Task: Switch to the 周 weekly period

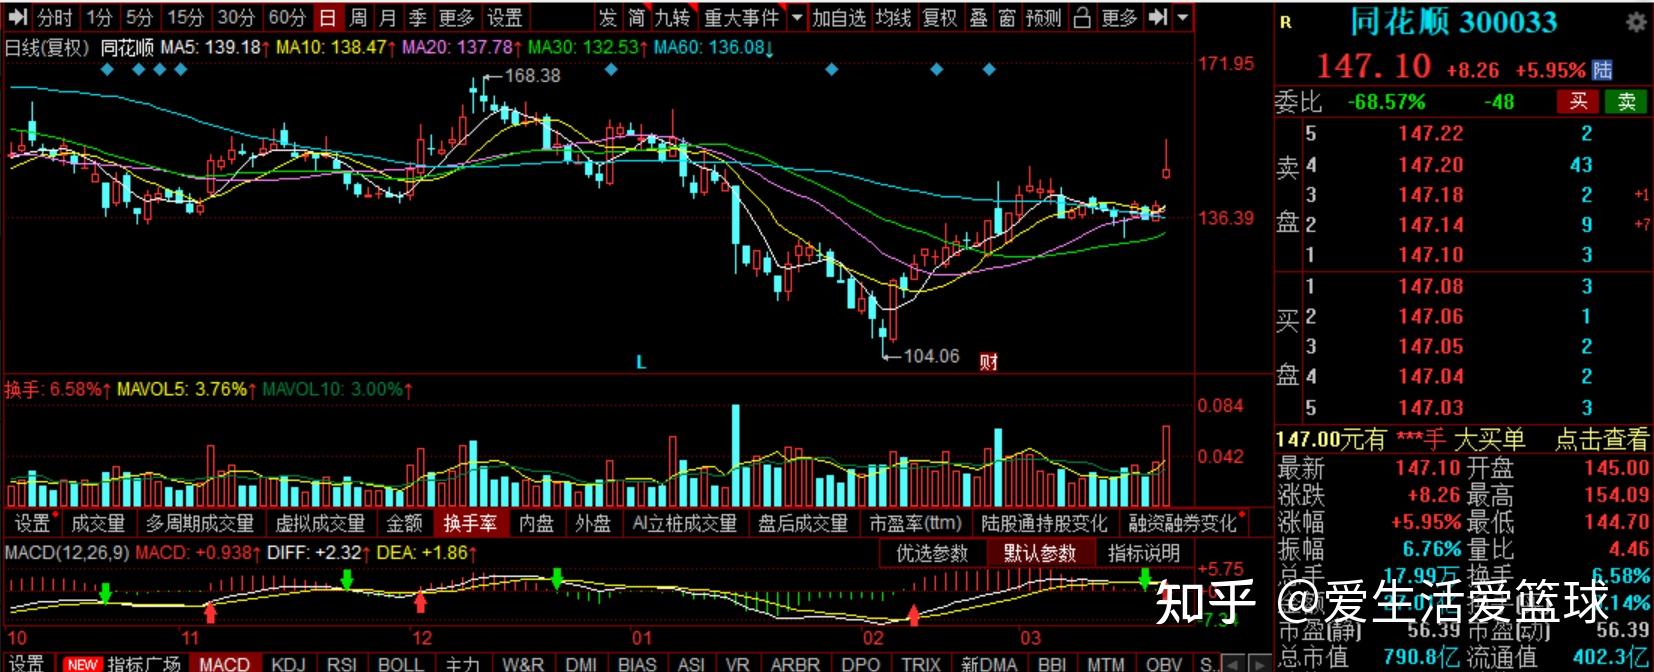Action: pos(358,17)
